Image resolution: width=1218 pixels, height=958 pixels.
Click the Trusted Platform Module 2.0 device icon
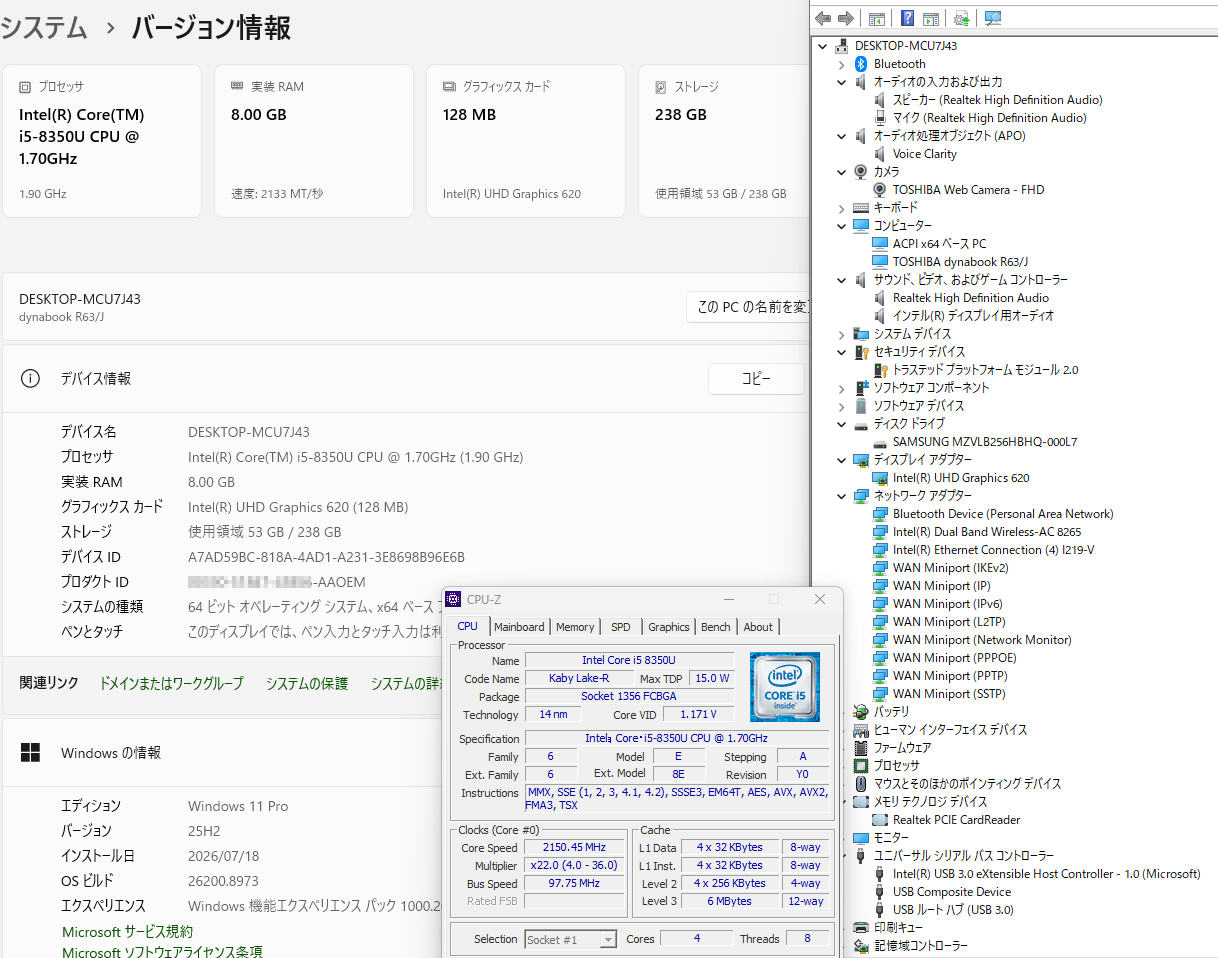tap(880, 370)
